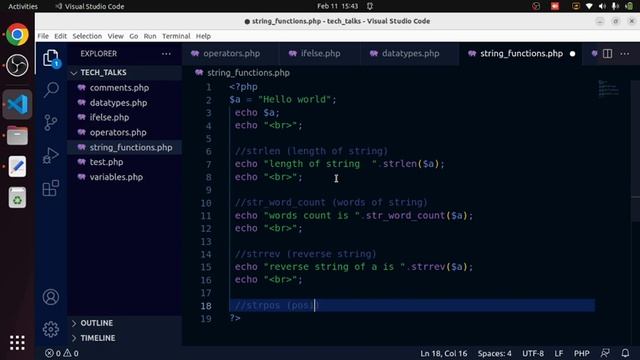Switch to datatypes.php tab
This screenshot has width=640, height=360.
(410, 53)
